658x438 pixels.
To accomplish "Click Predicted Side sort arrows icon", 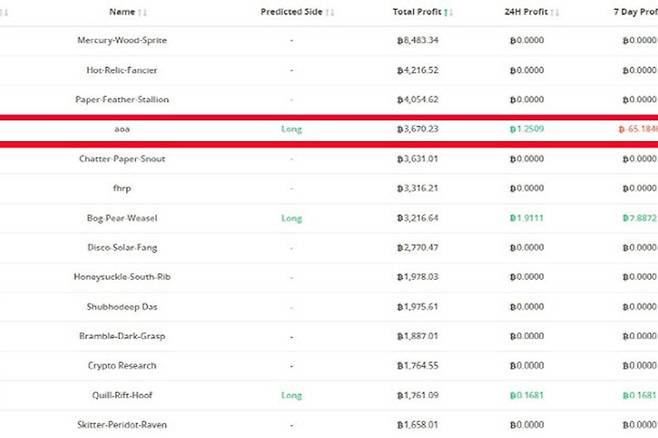I will [x=331, y=12].
